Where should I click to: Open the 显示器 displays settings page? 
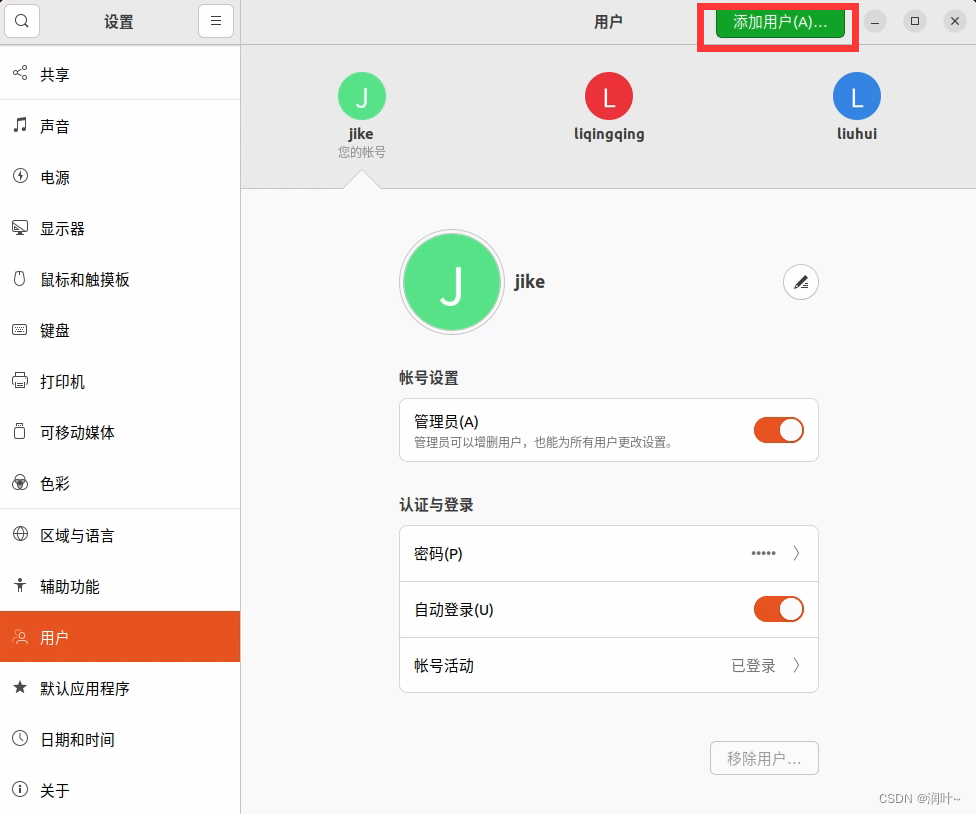[x=120, y=228]
